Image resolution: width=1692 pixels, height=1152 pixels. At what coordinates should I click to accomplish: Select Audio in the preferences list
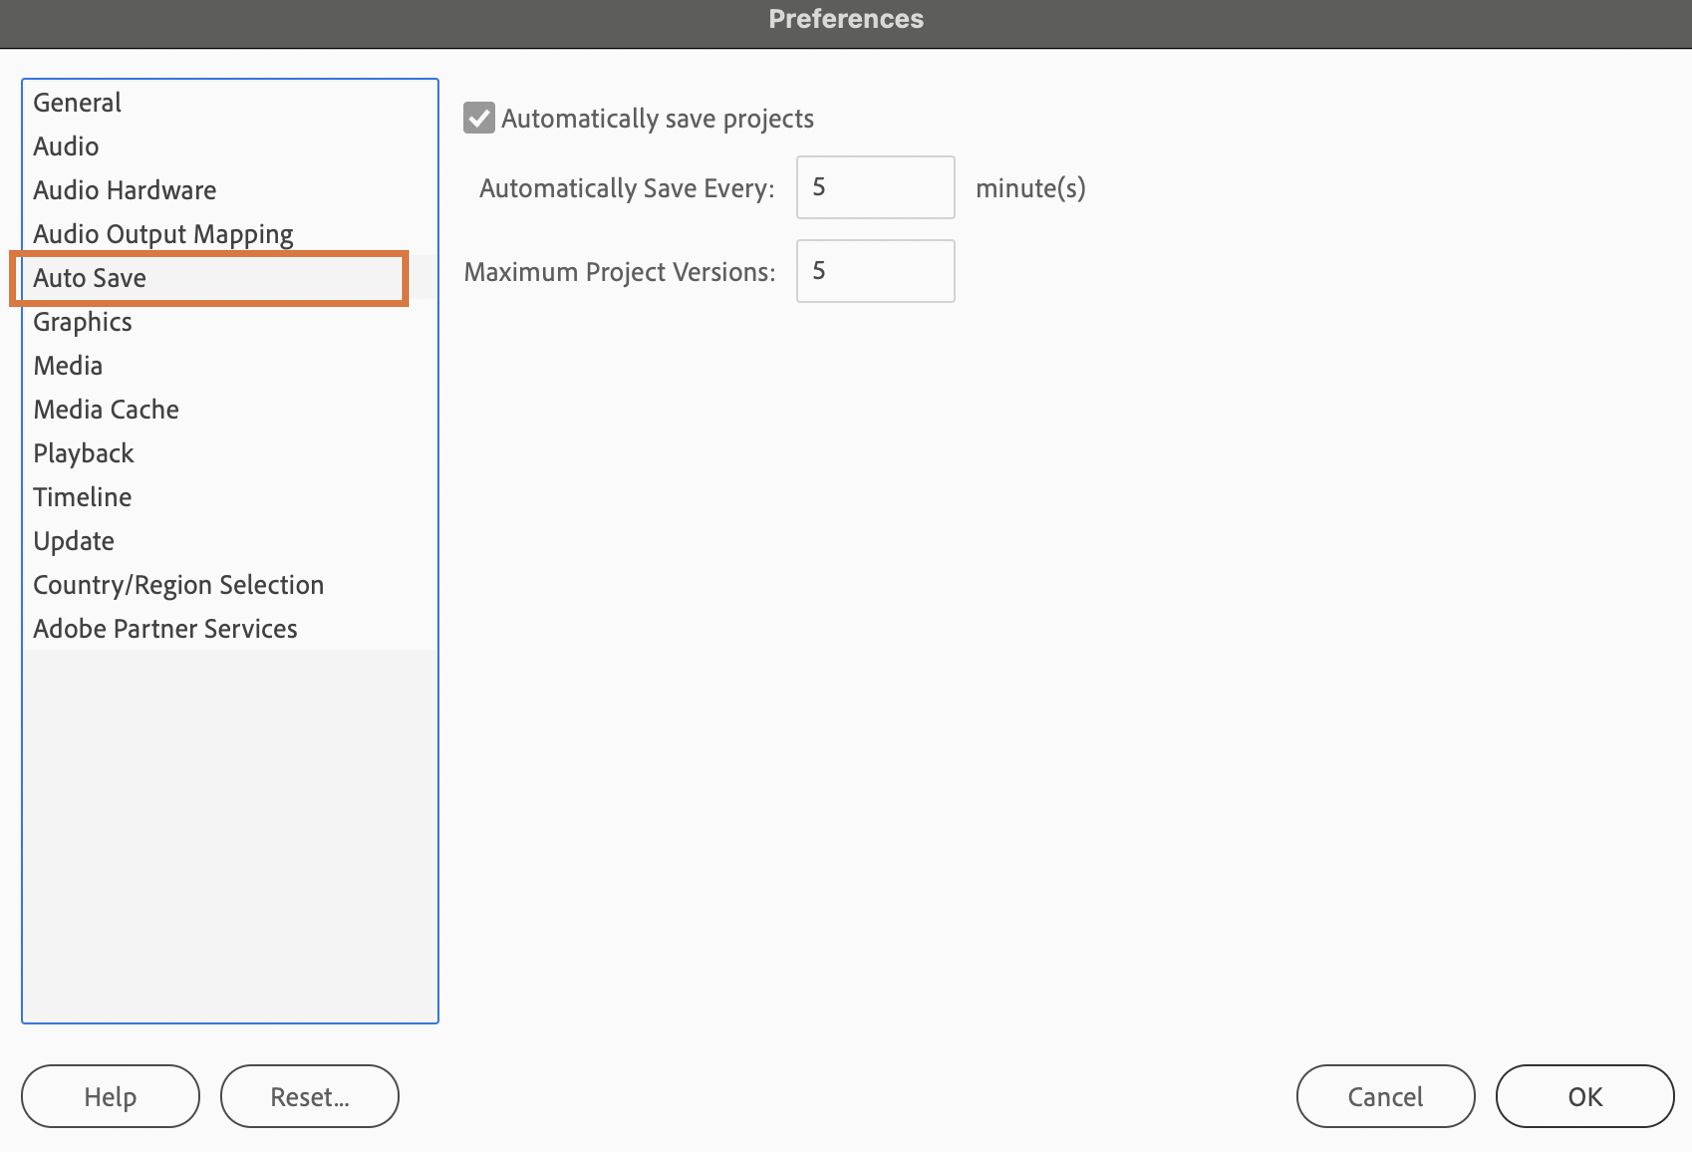pos(66,147)
